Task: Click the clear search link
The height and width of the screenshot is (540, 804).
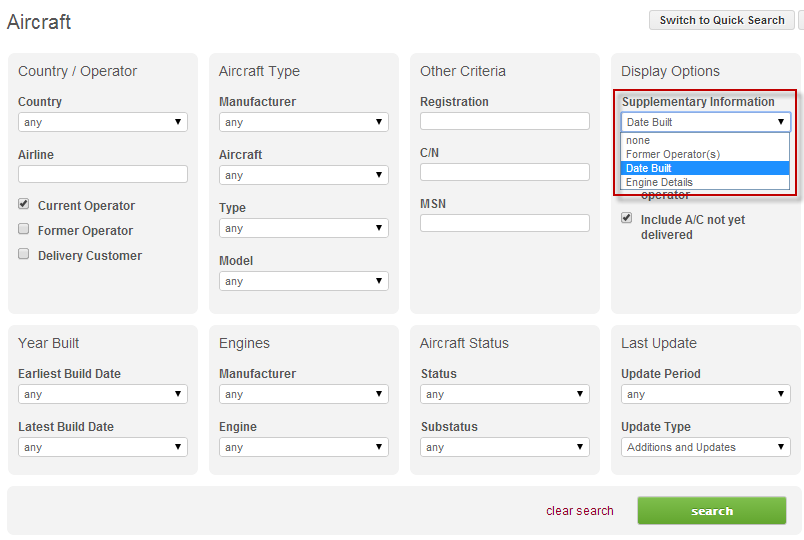Action: (x=580, y=511)
